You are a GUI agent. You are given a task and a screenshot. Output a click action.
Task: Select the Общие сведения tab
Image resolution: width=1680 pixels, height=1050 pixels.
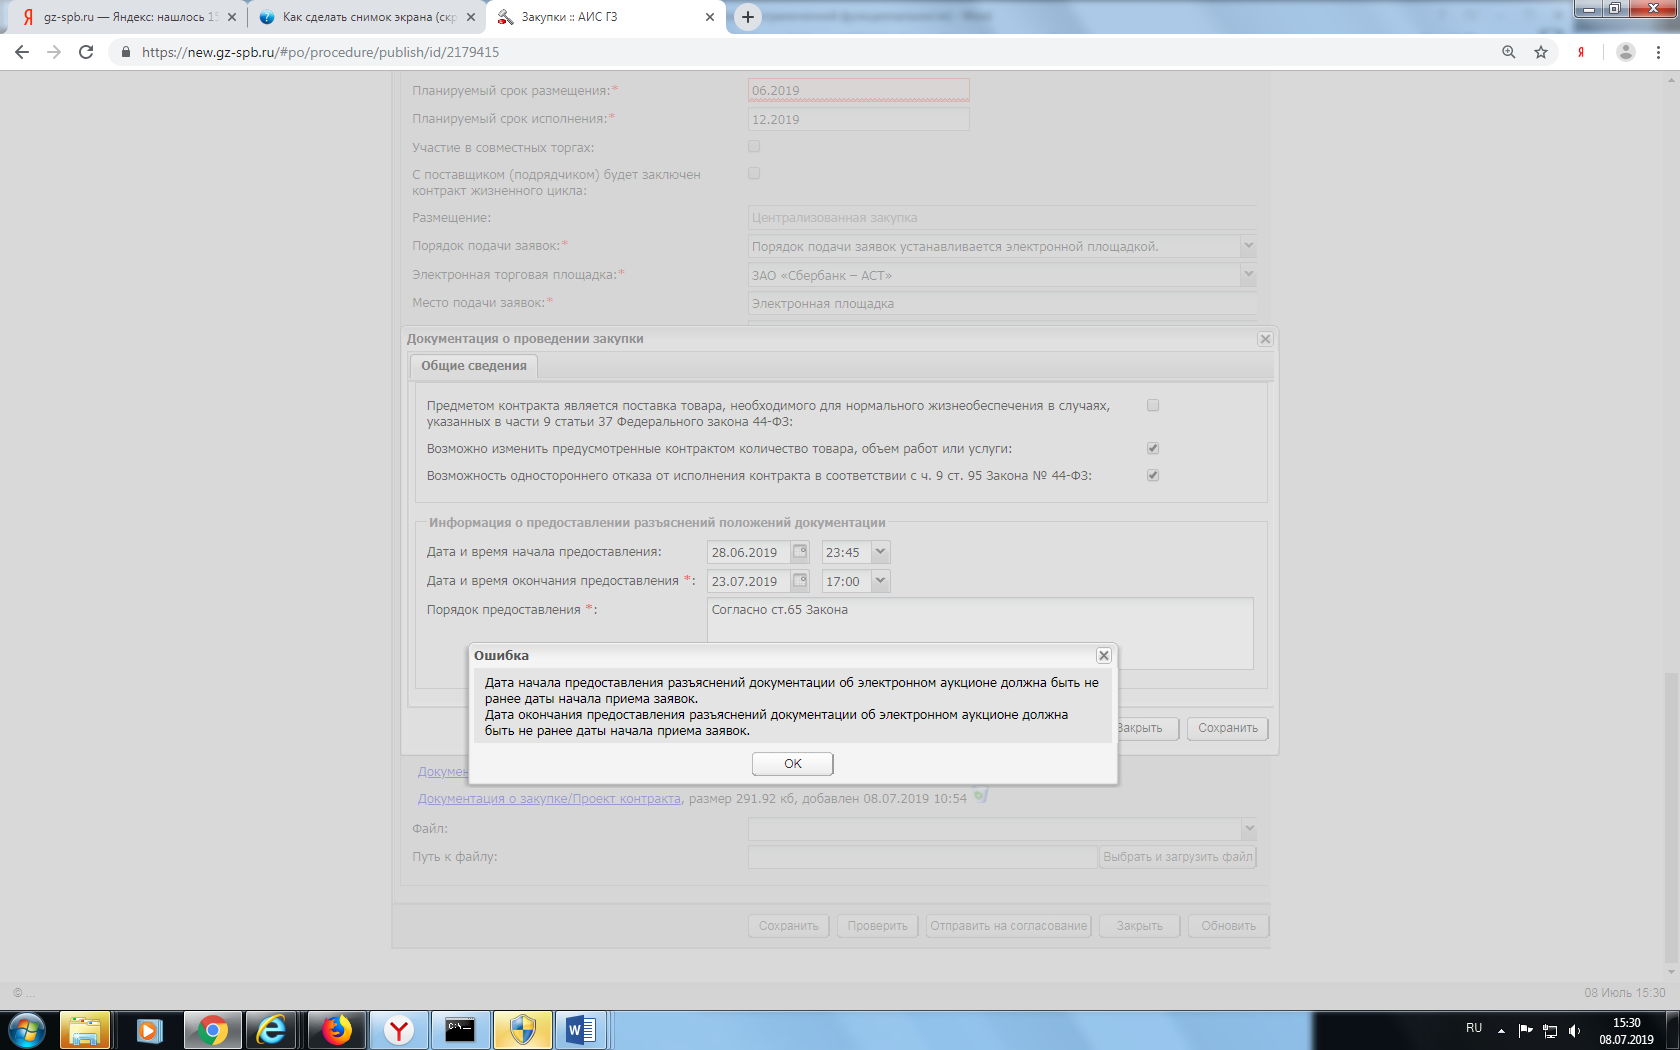(474, 366)
